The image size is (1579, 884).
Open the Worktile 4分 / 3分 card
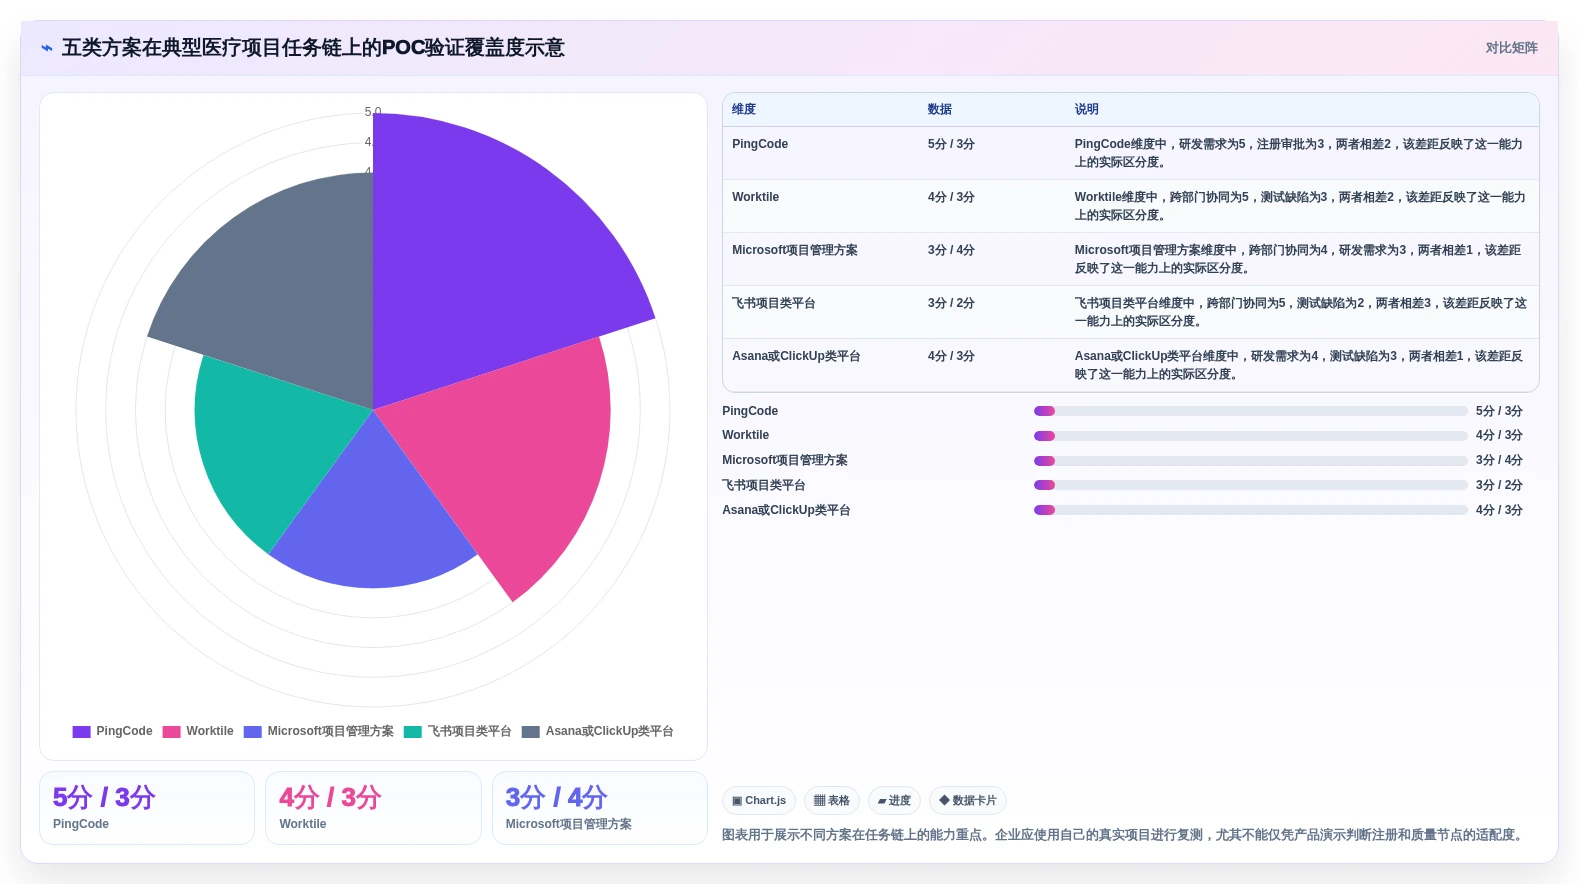point(373,808)
